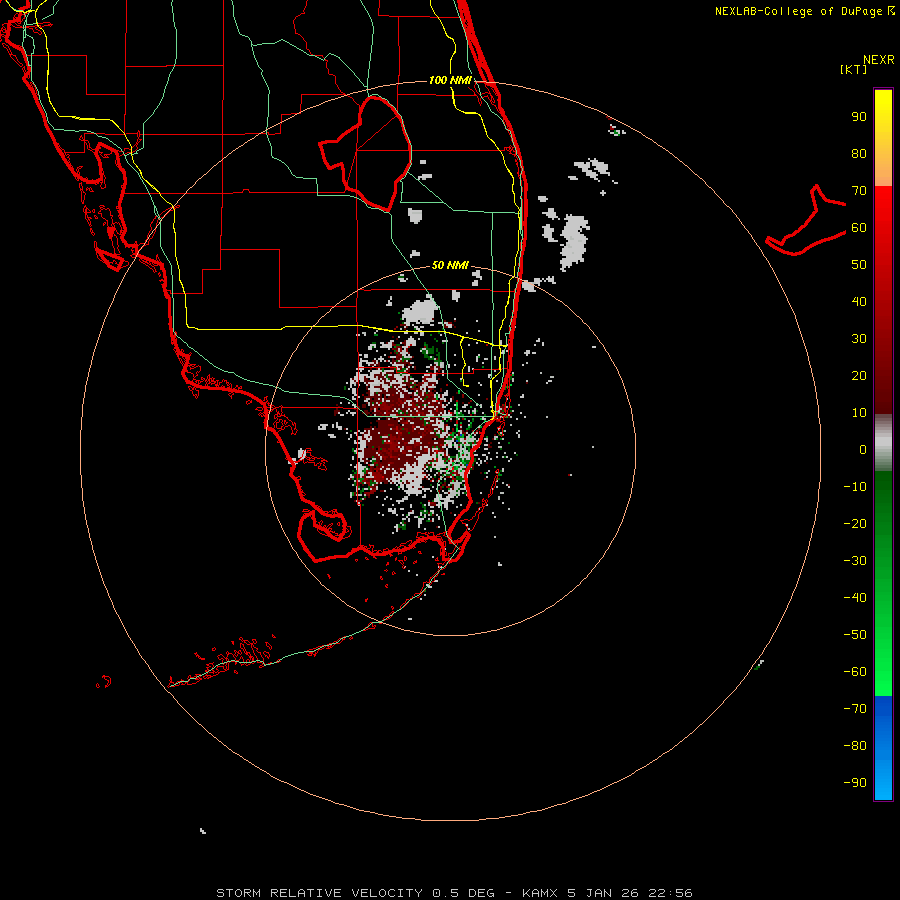Click the 80 value on the velocity scale
The height and width of the screenshot is (900, 900).
coord(859,154)
